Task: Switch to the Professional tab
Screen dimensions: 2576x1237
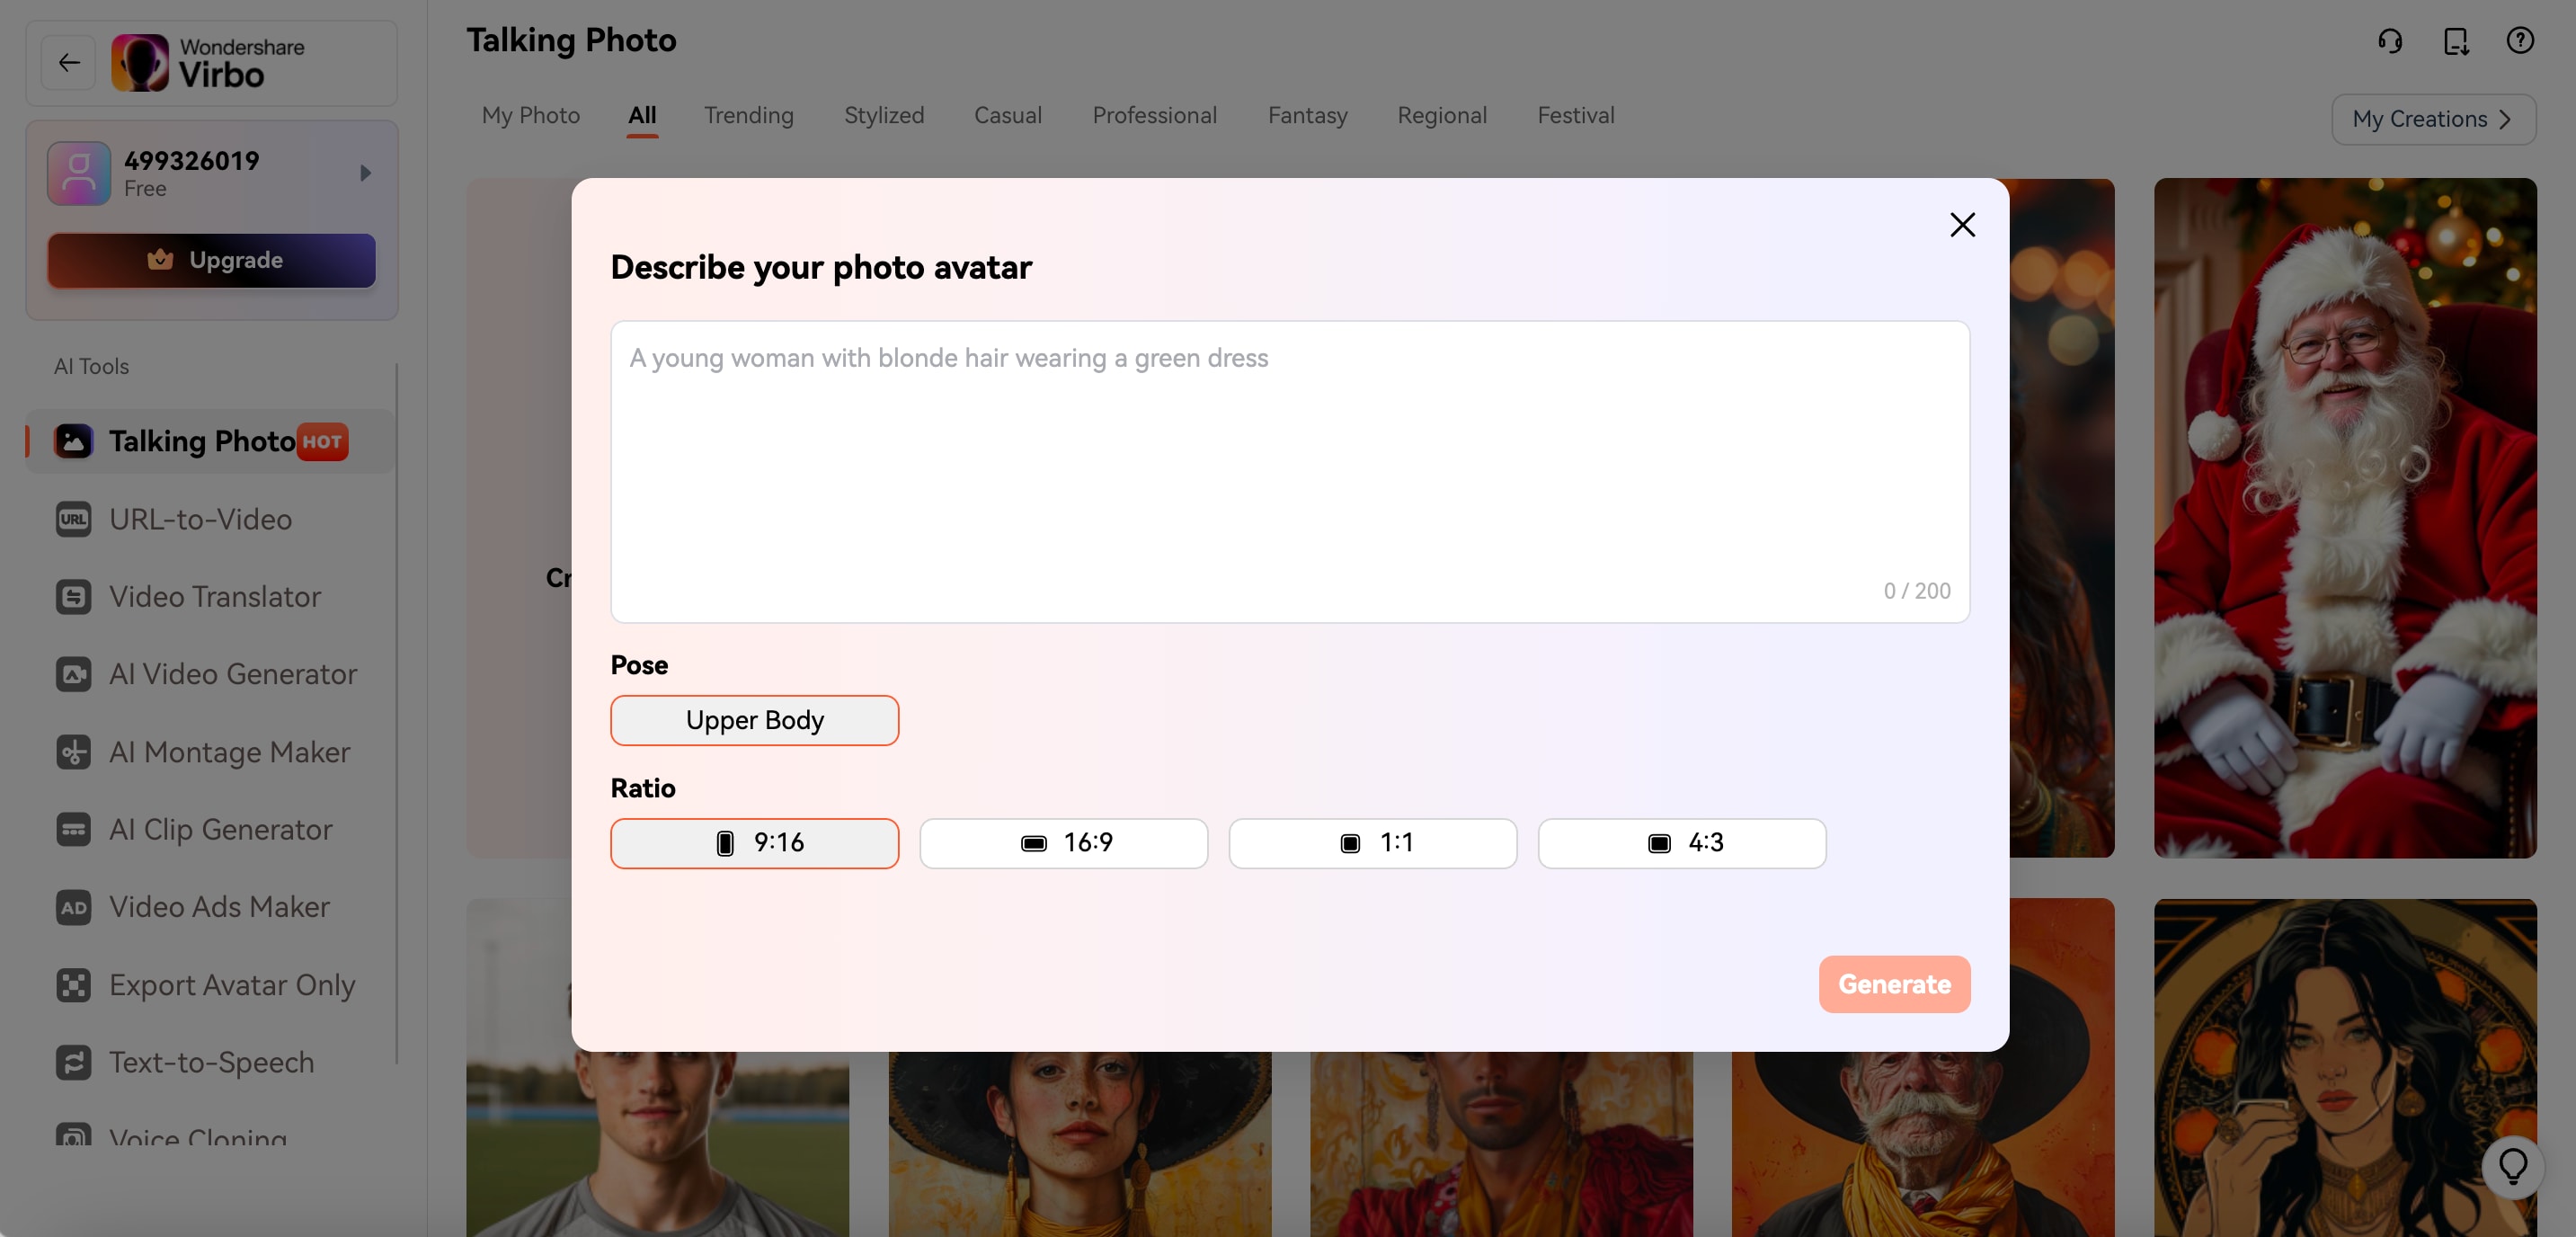Action: click(1154, 115)
